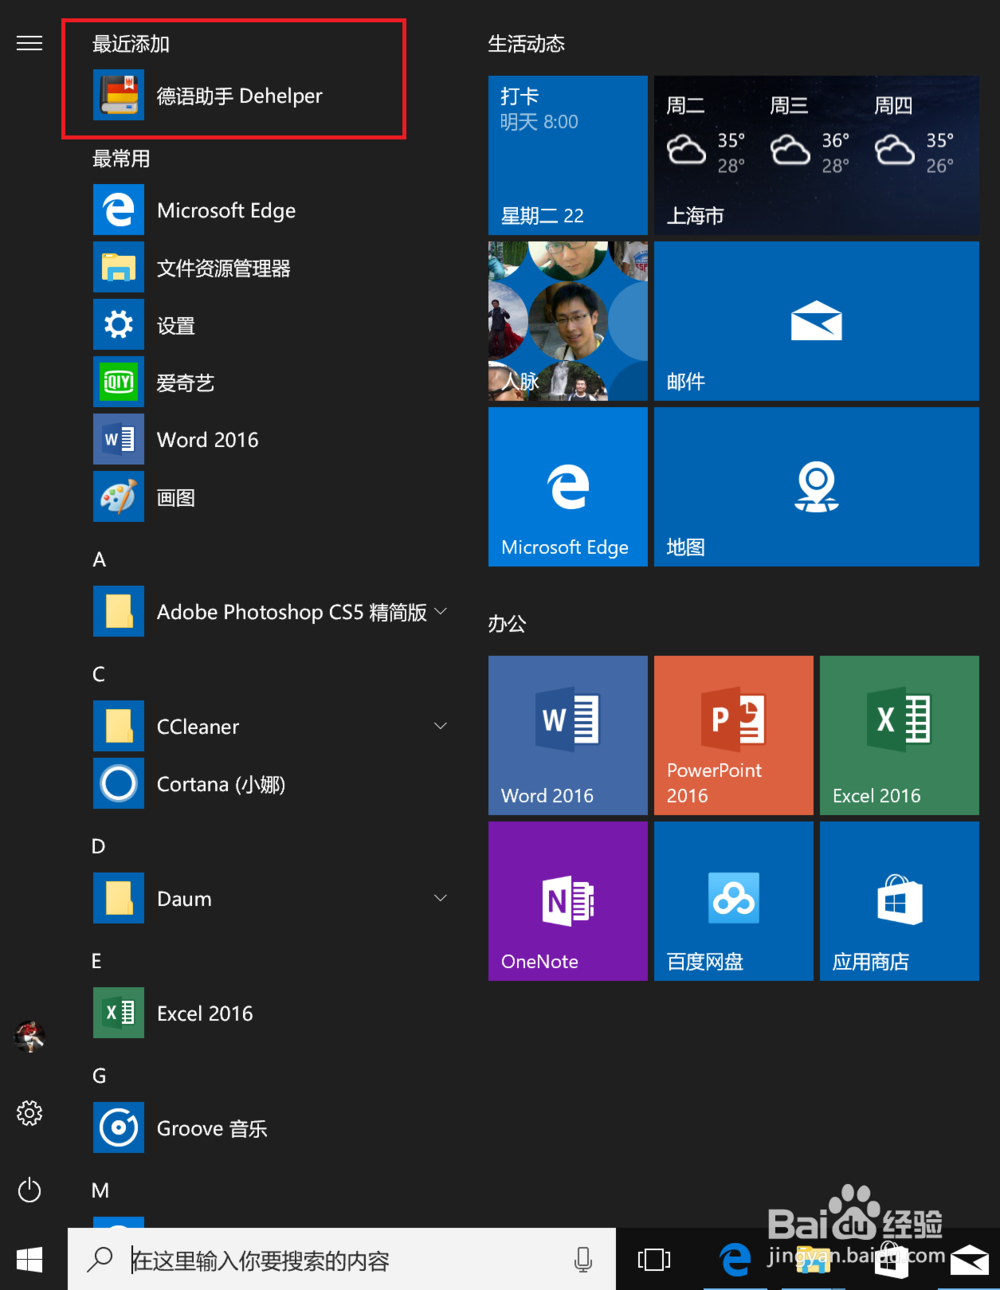Click the letter C section header

click(x=99, y=674)
